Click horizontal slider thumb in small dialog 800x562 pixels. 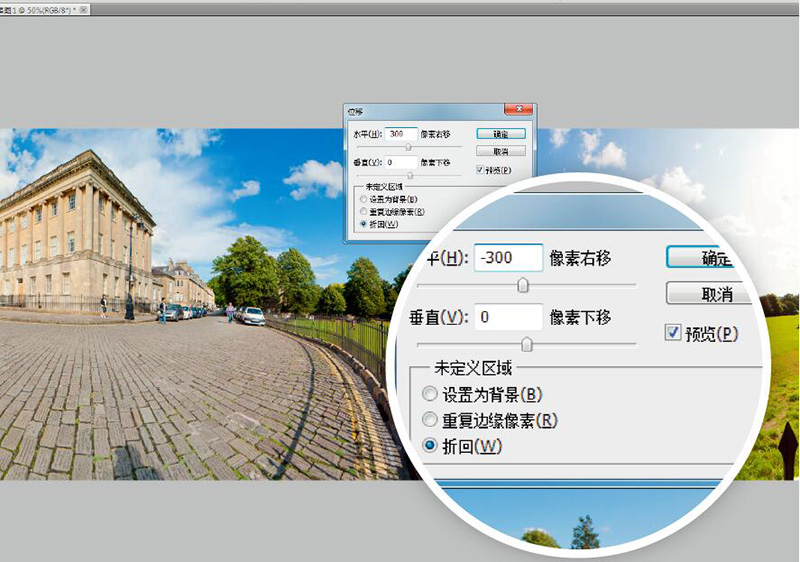tap(408, 147)
